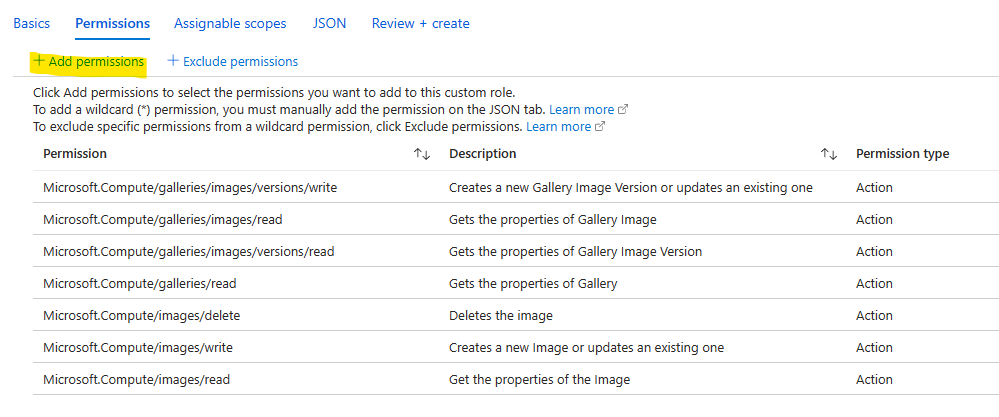
Task: Click Action type in versions/write row
Action: (874, 188)
